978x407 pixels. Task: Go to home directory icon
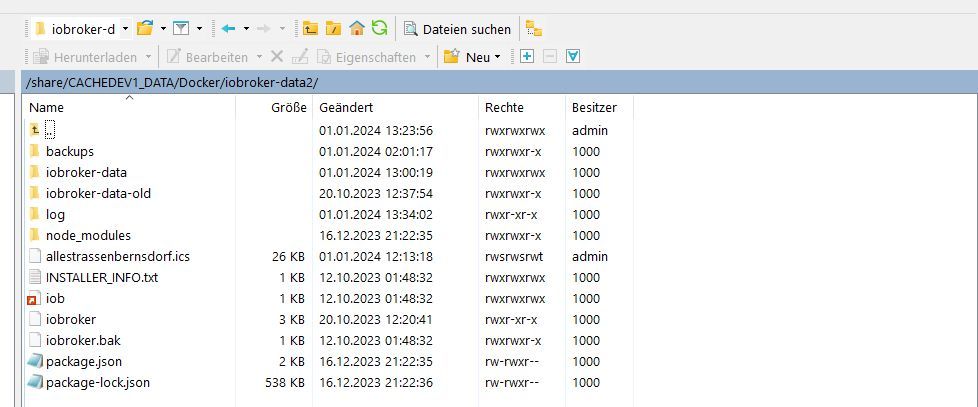pos(357,28)
